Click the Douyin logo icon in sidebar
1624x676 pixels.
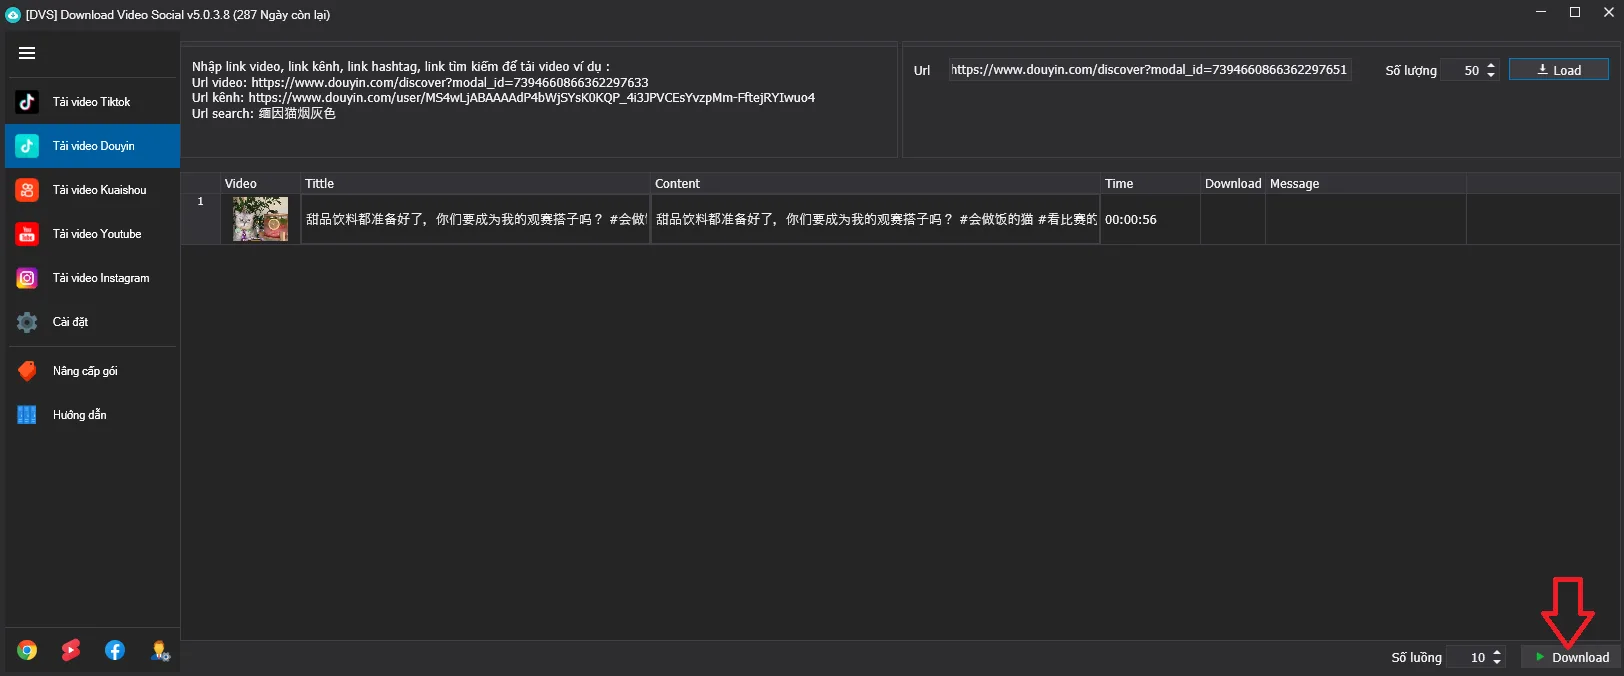pyautogui.click(x=27, y=145)
